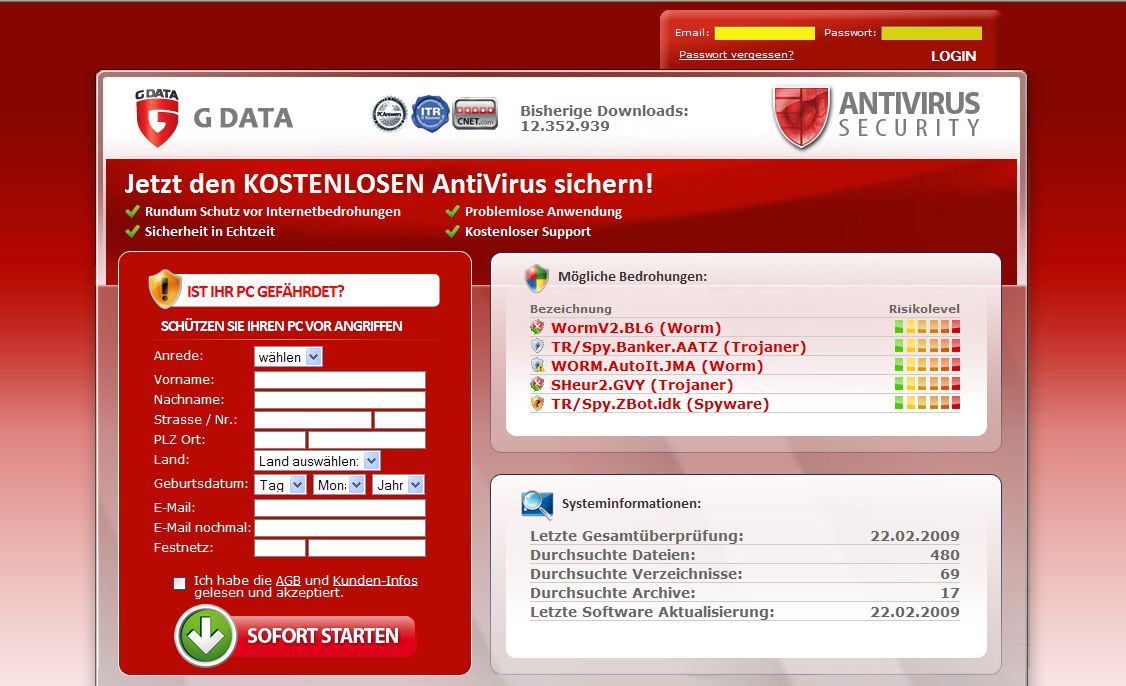The height and width of the screenshot is (686, 1126).
Task: Click the Antivirus Security red shield emblem
Action: [801, 117]
